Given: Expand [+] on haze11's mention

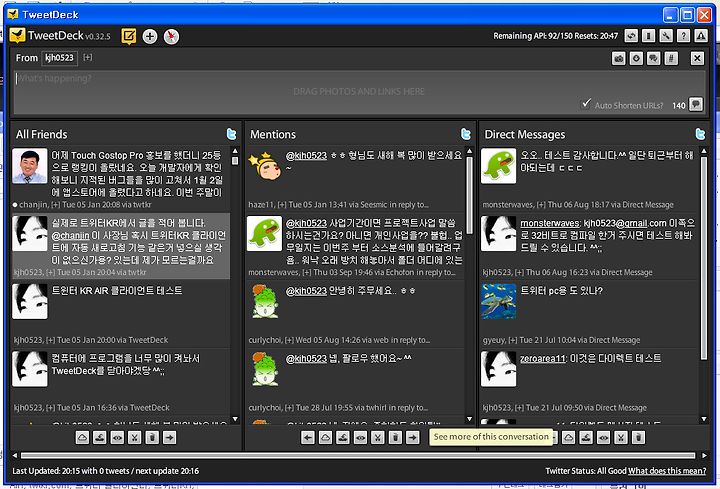Looking at the screenshot, I should [282, 205].
